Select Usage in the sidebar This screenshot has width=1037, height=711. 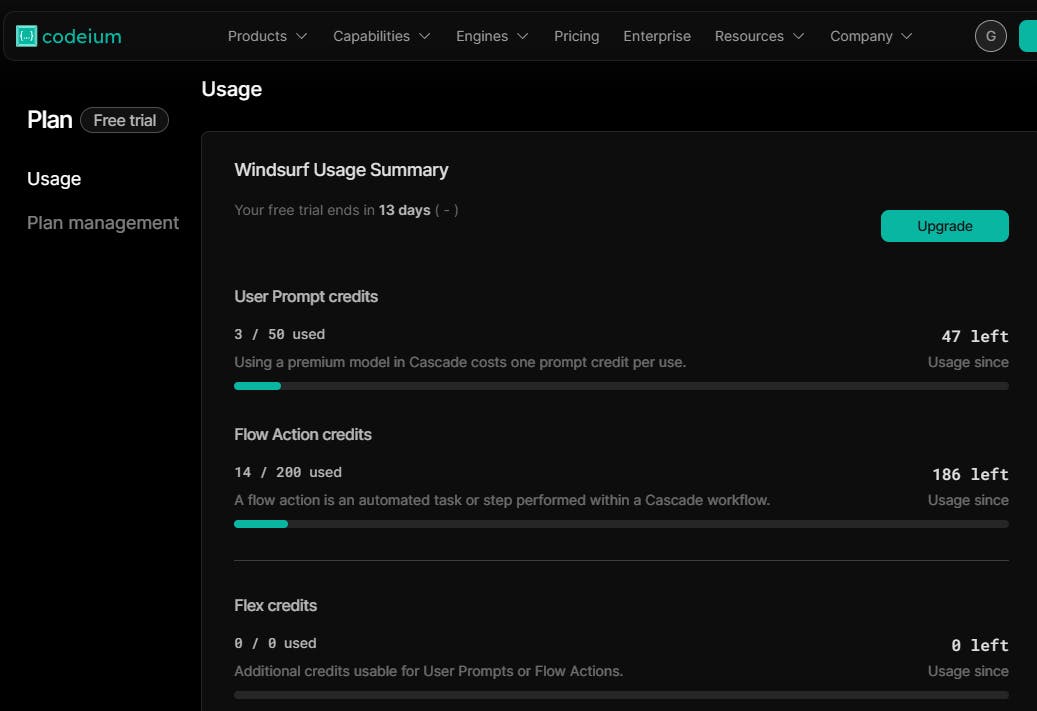(x=54, y=179)
